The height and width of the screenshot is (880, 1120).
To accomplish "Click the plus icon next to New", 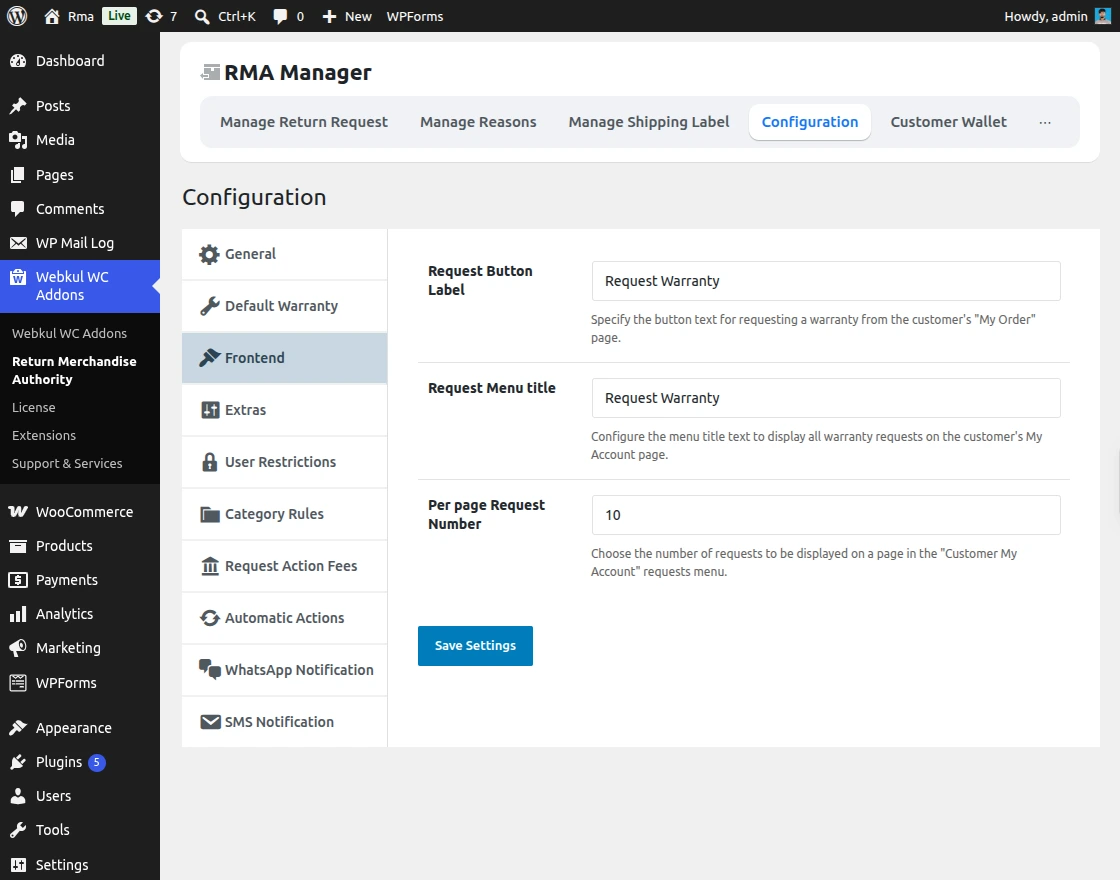I will (329, 16).
